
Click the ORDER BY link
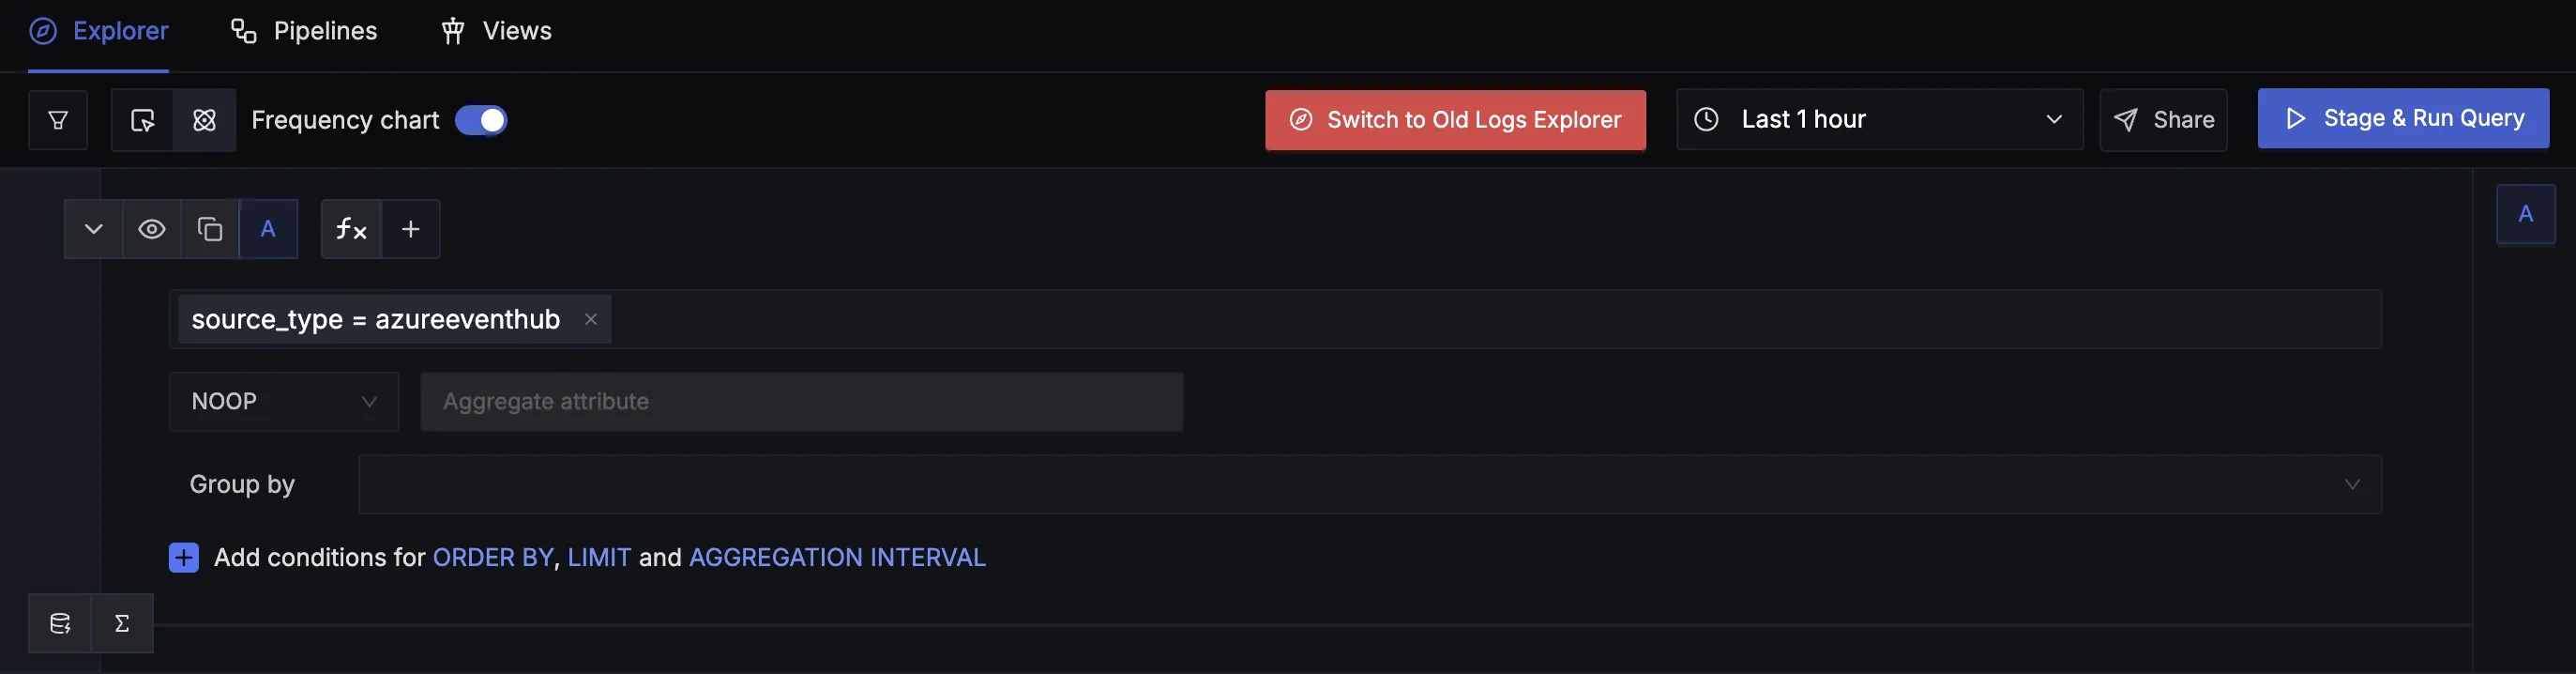(x=493, y=557)
